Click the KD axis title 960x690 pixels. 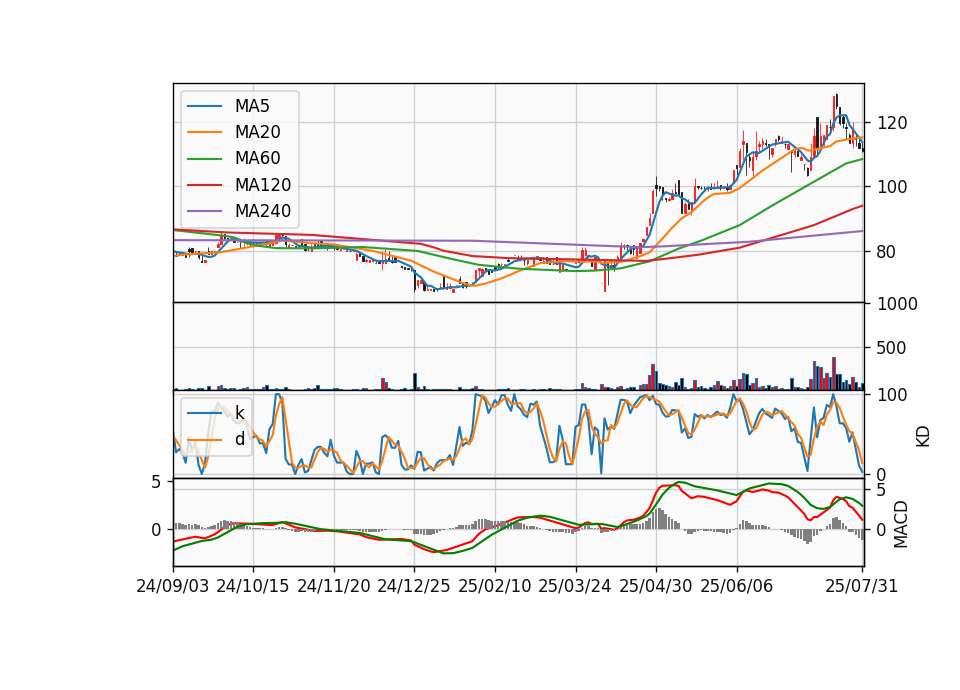tap(923, 436)
